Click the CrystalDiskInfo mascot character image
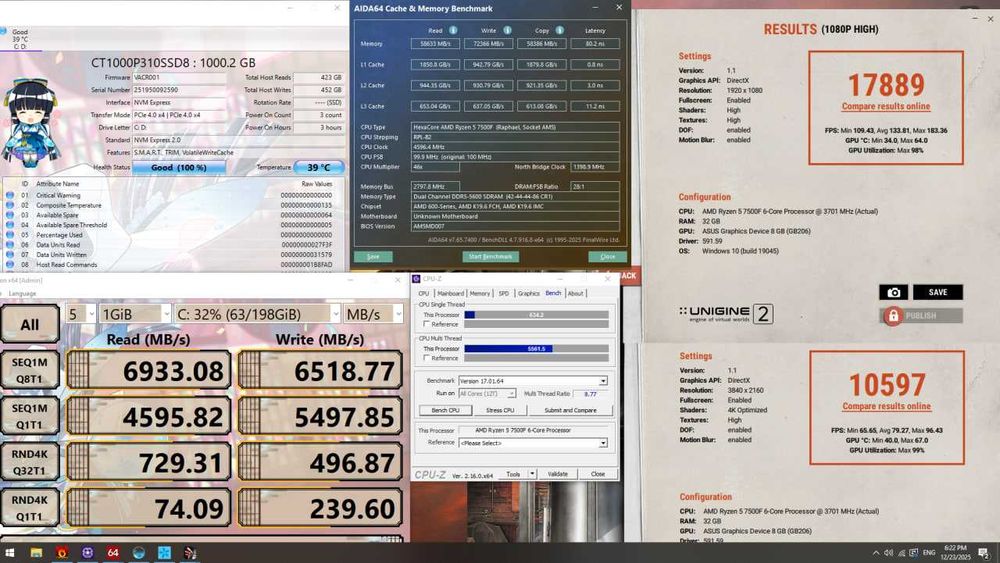Image resolution: width=1000 pixels, height=563 pixels. (x=31, y=124)
